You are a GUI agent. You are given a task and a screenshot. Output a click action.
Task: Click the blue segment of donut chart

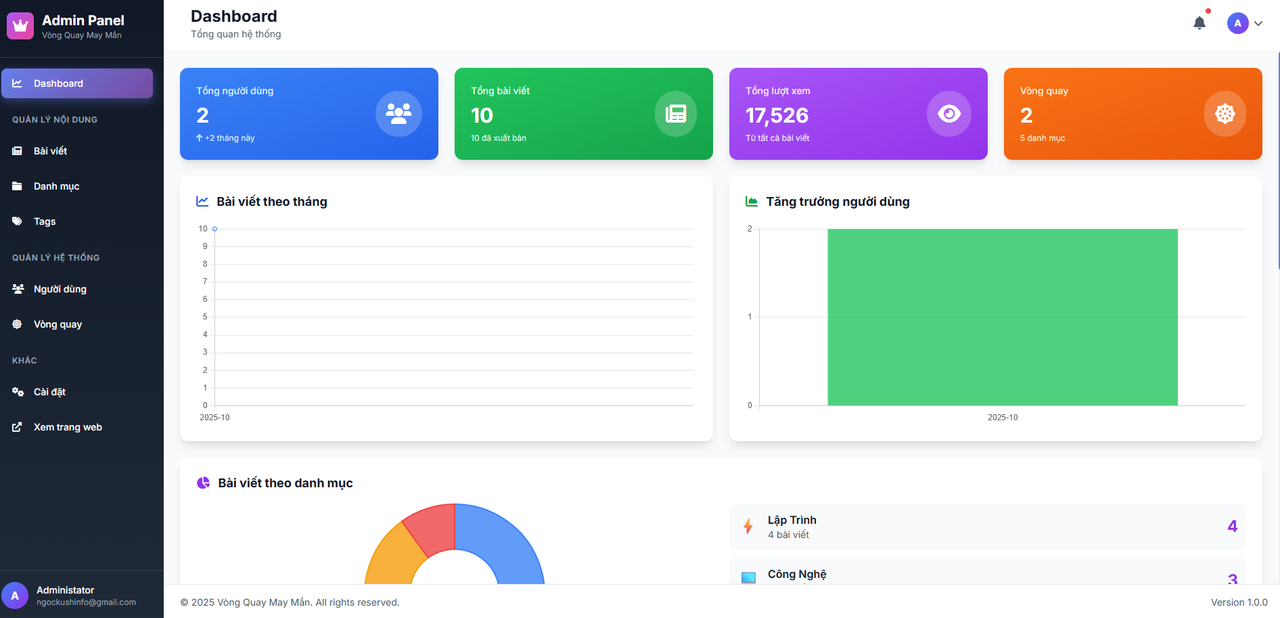[x=505, y=539]
